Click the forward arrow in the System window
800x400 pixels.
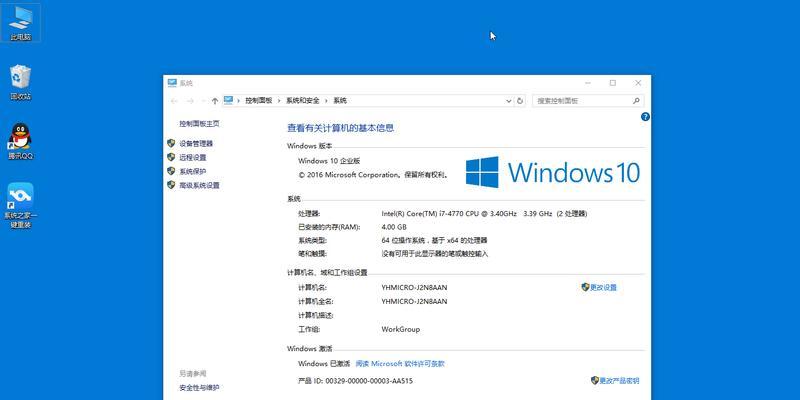[x=190, y=101]
